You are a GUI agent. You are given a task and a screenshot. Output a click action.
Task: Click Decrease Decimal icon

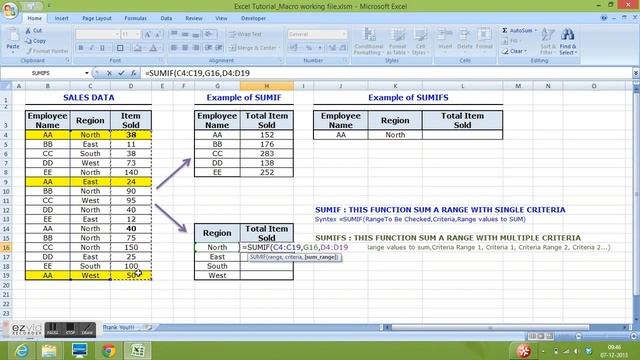(x=343, y=48)
